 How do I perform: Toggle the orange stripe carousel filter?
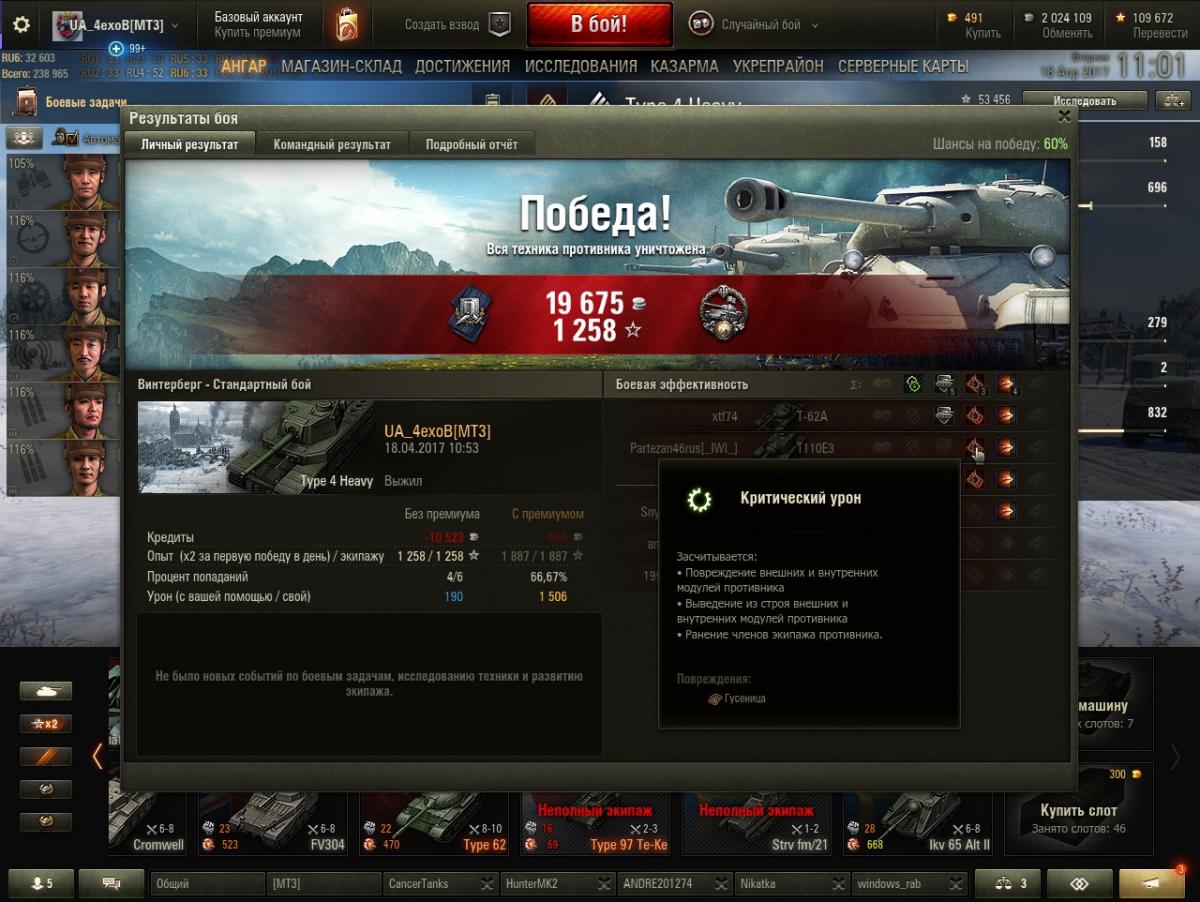click(x=46, y=757)
